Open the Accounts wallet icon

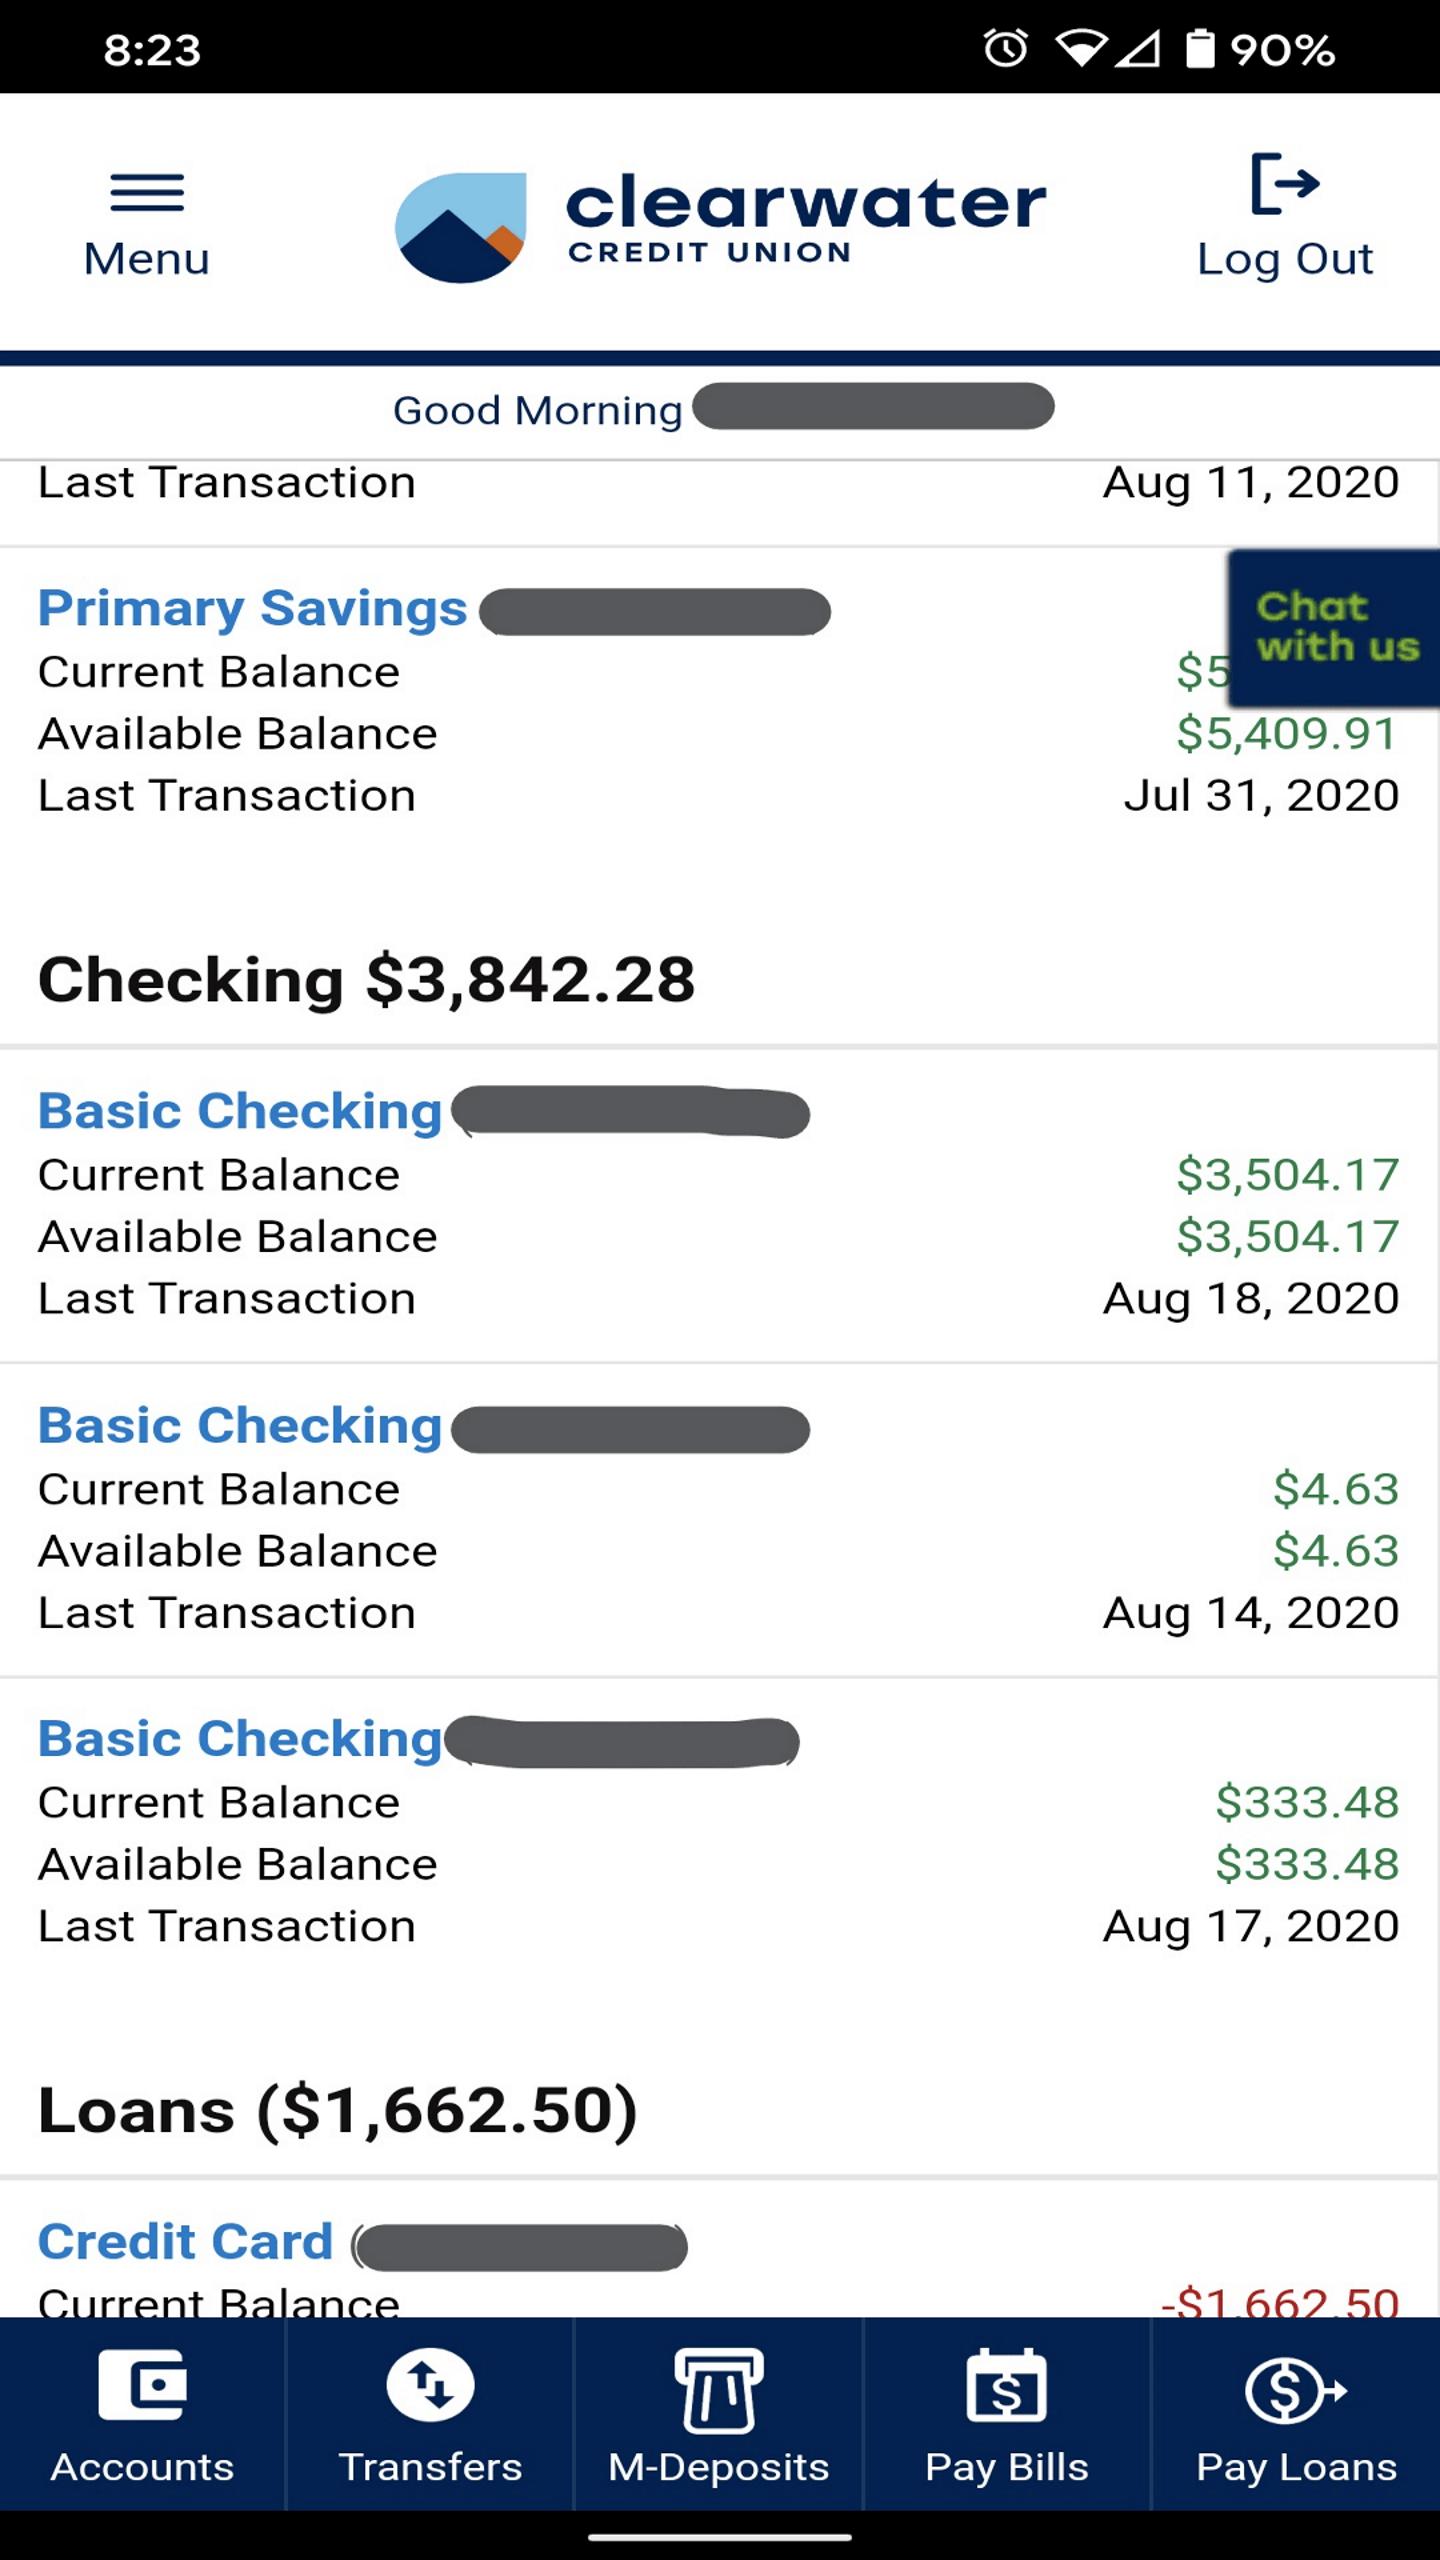coord(142,2385)
